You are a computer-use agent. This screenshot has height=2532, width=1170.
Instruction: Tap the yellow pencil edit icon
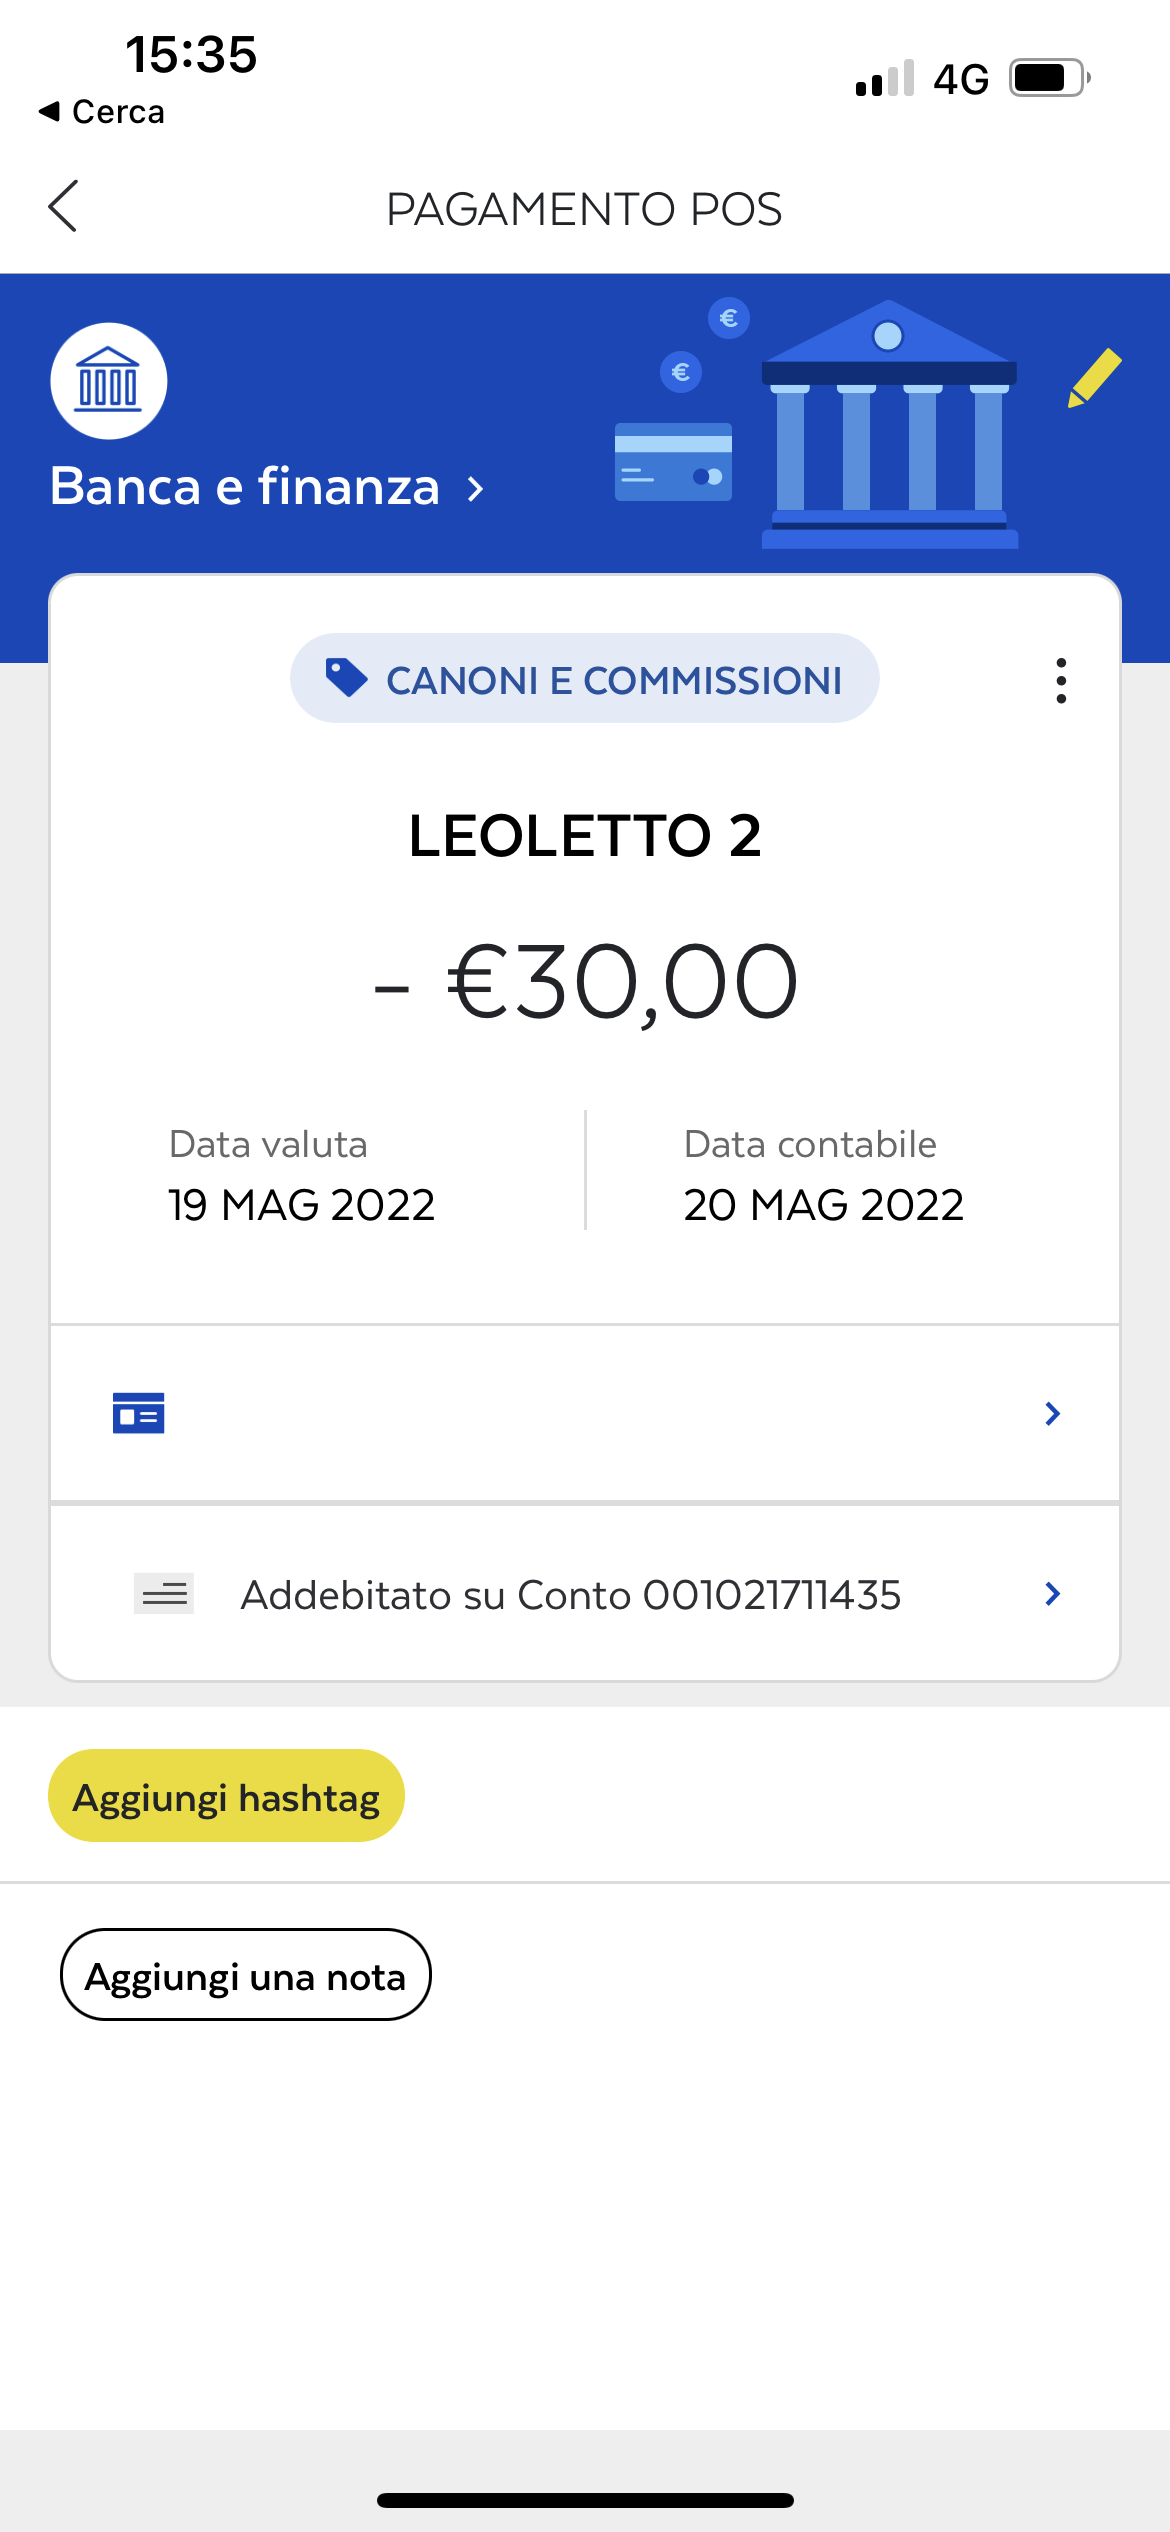click(x=1094, y=378)
